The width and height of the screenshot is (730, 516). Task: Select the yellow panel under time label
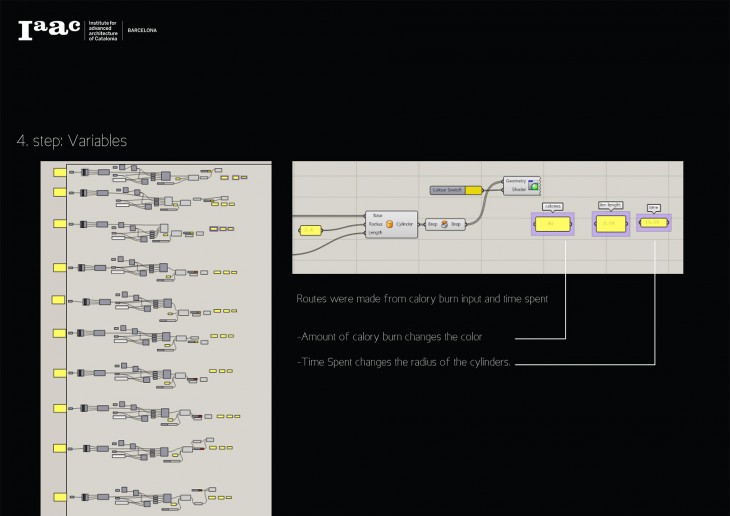(x=654, y=222)
